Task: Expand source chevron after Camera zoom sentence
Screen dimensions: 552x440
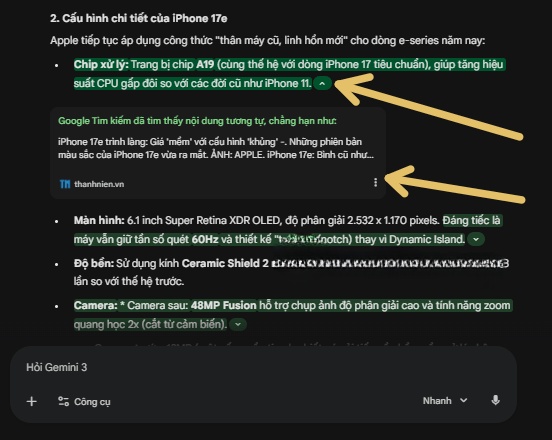Action: click(238, 324)
